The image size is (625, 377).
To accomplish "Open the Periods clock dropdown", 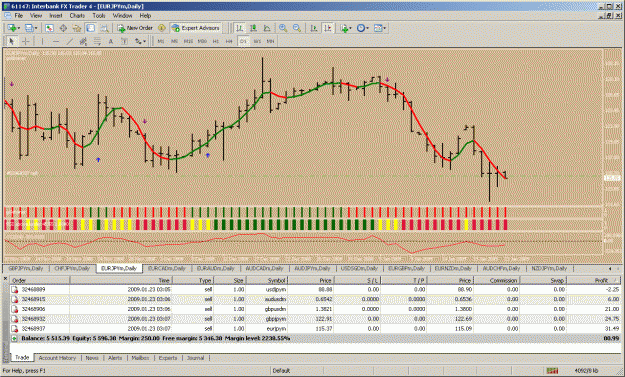I will [x=362, y=28].
